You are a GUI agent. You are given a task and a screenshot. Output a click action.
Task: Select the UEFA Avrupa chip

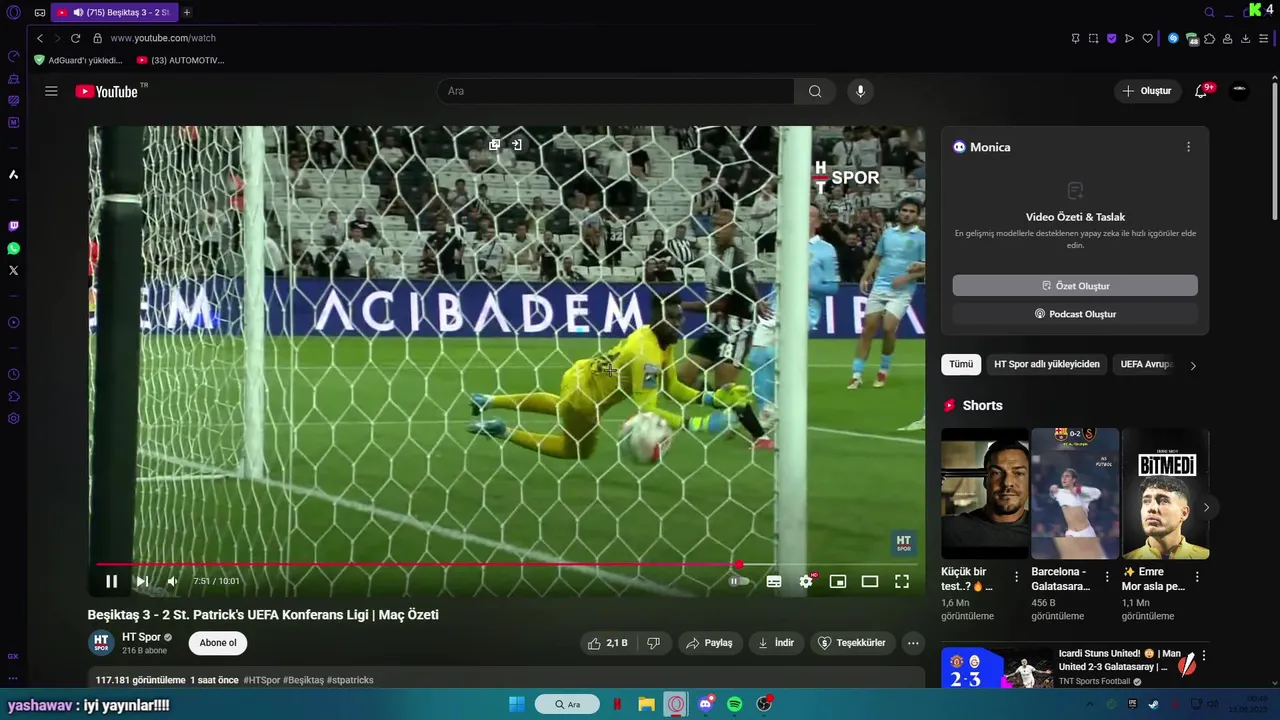[x=1146, y=364]
